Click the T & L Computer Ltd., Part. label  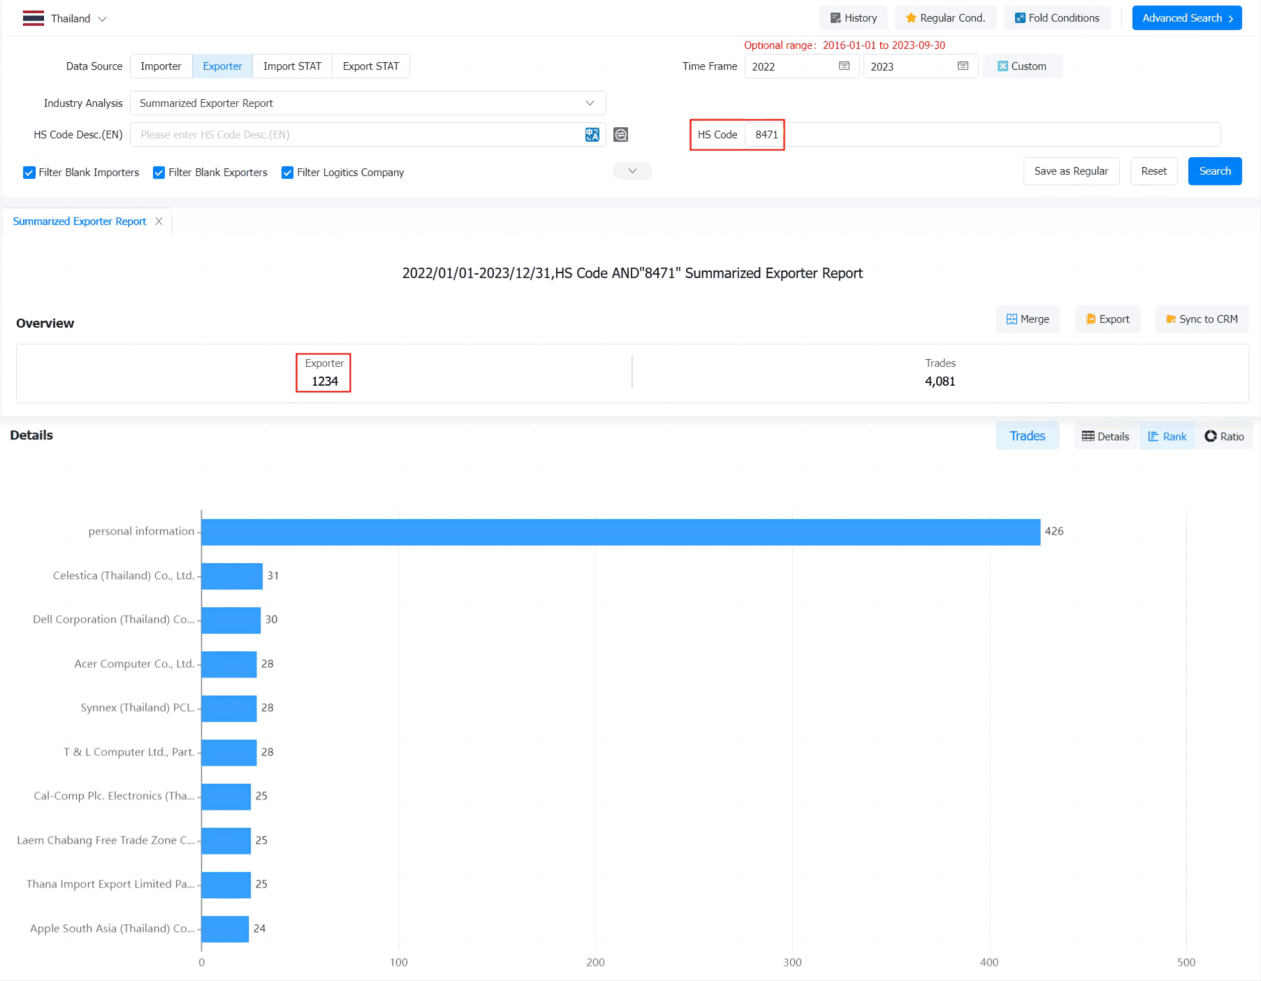click(129, 752)
